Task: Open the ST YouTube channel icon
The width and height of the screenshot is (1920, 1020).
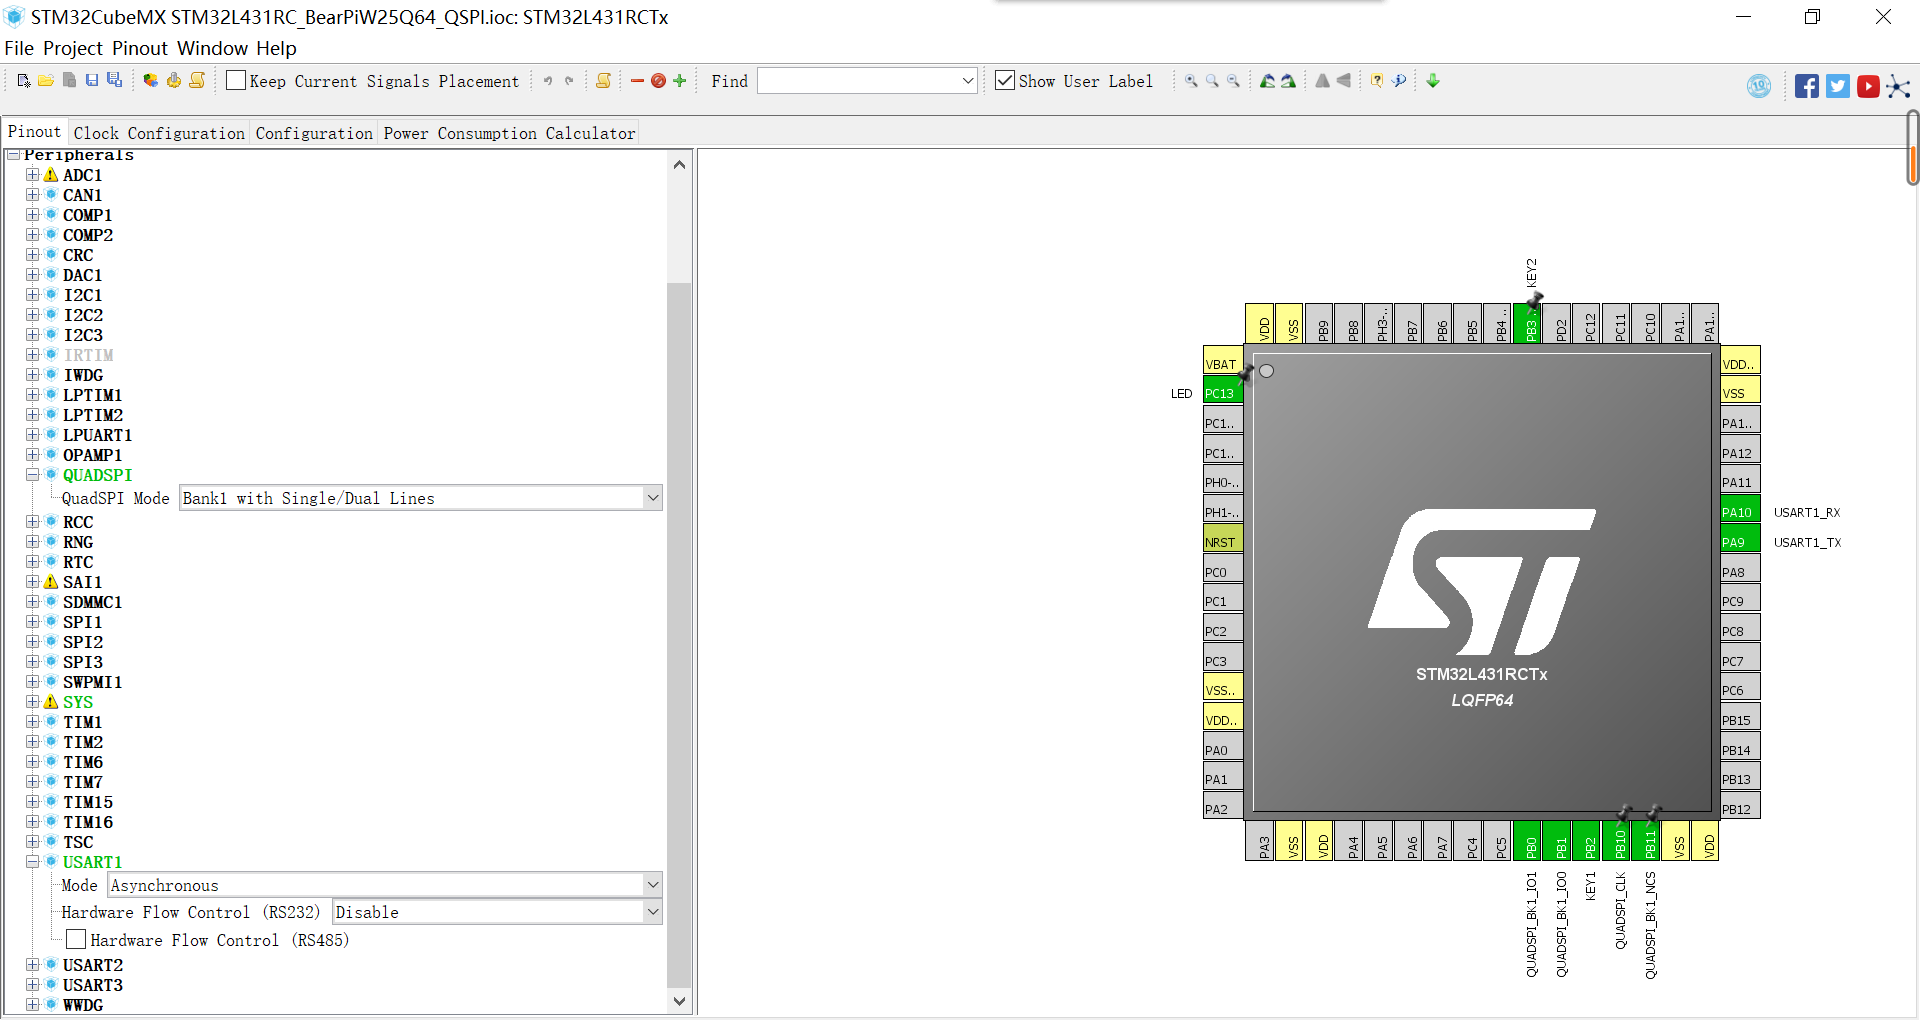Action: (1868, 86)
